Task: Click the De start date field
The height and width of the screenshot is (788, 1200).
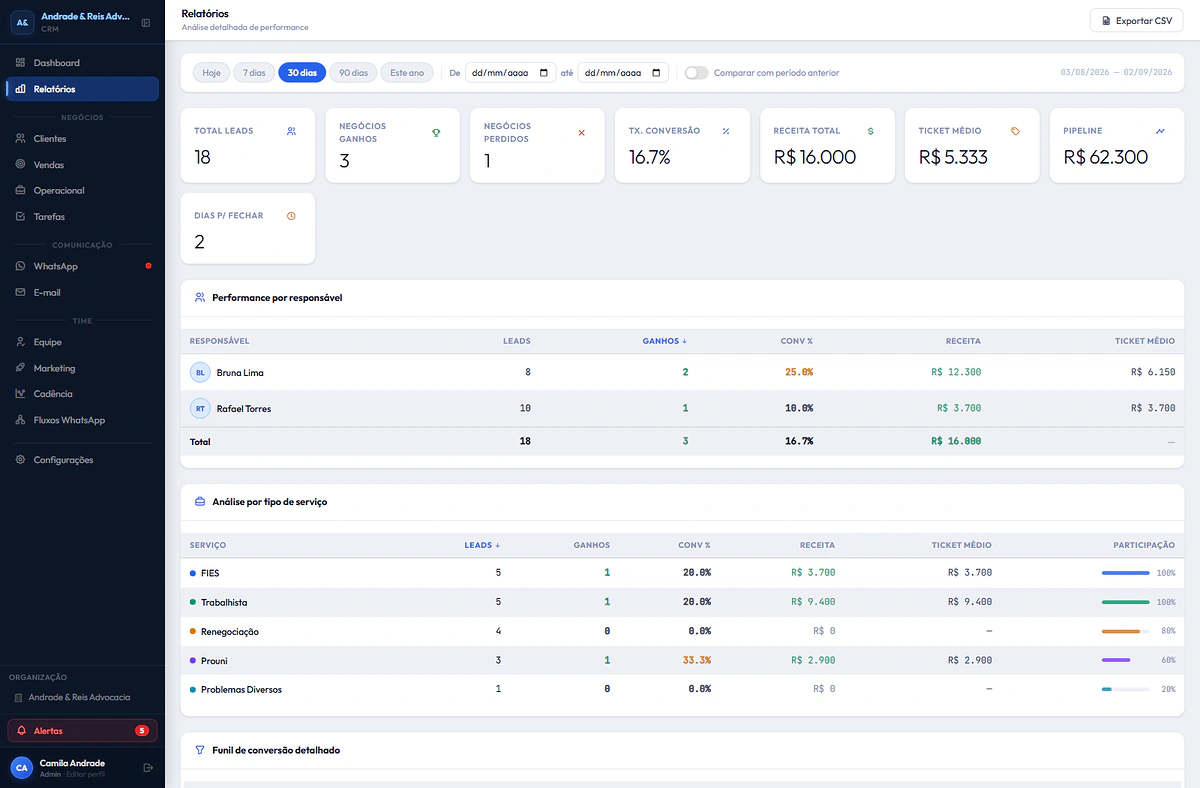Action: [x=510, y=73]
